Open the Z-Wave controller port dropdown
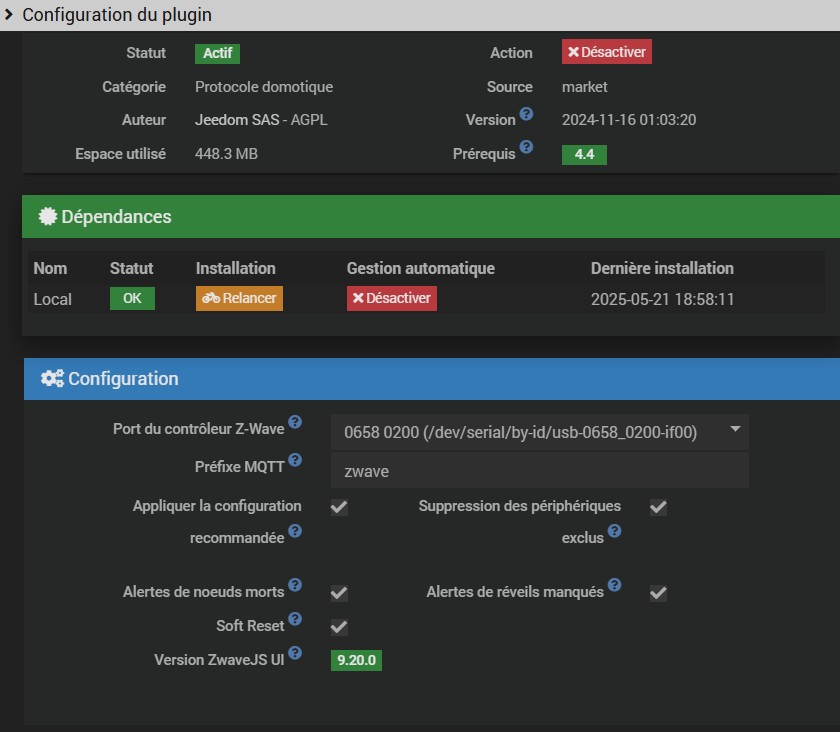This screenshot has width=840, height=732. [539, 432]
